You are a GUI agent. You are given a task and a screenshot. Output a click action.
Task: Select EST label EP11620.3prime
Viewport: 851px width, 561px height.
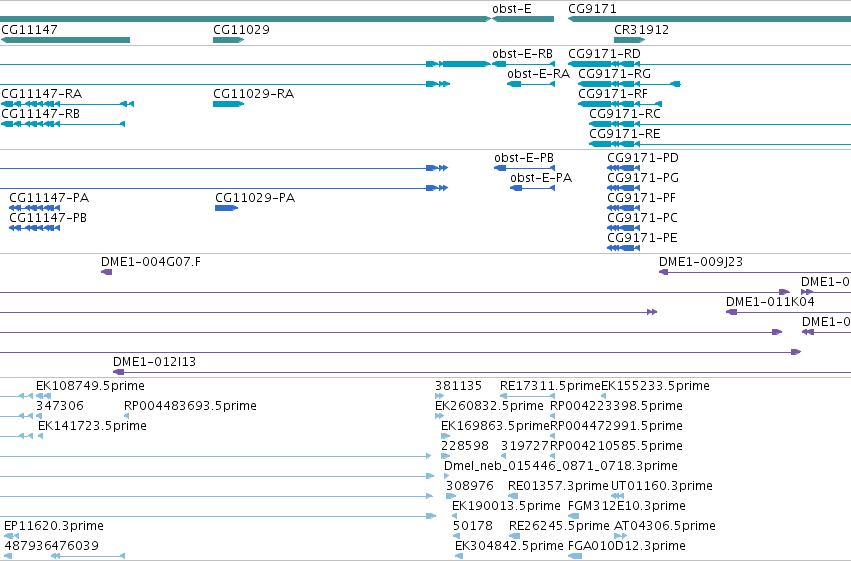pyautogui.click(x=54, y=527)
